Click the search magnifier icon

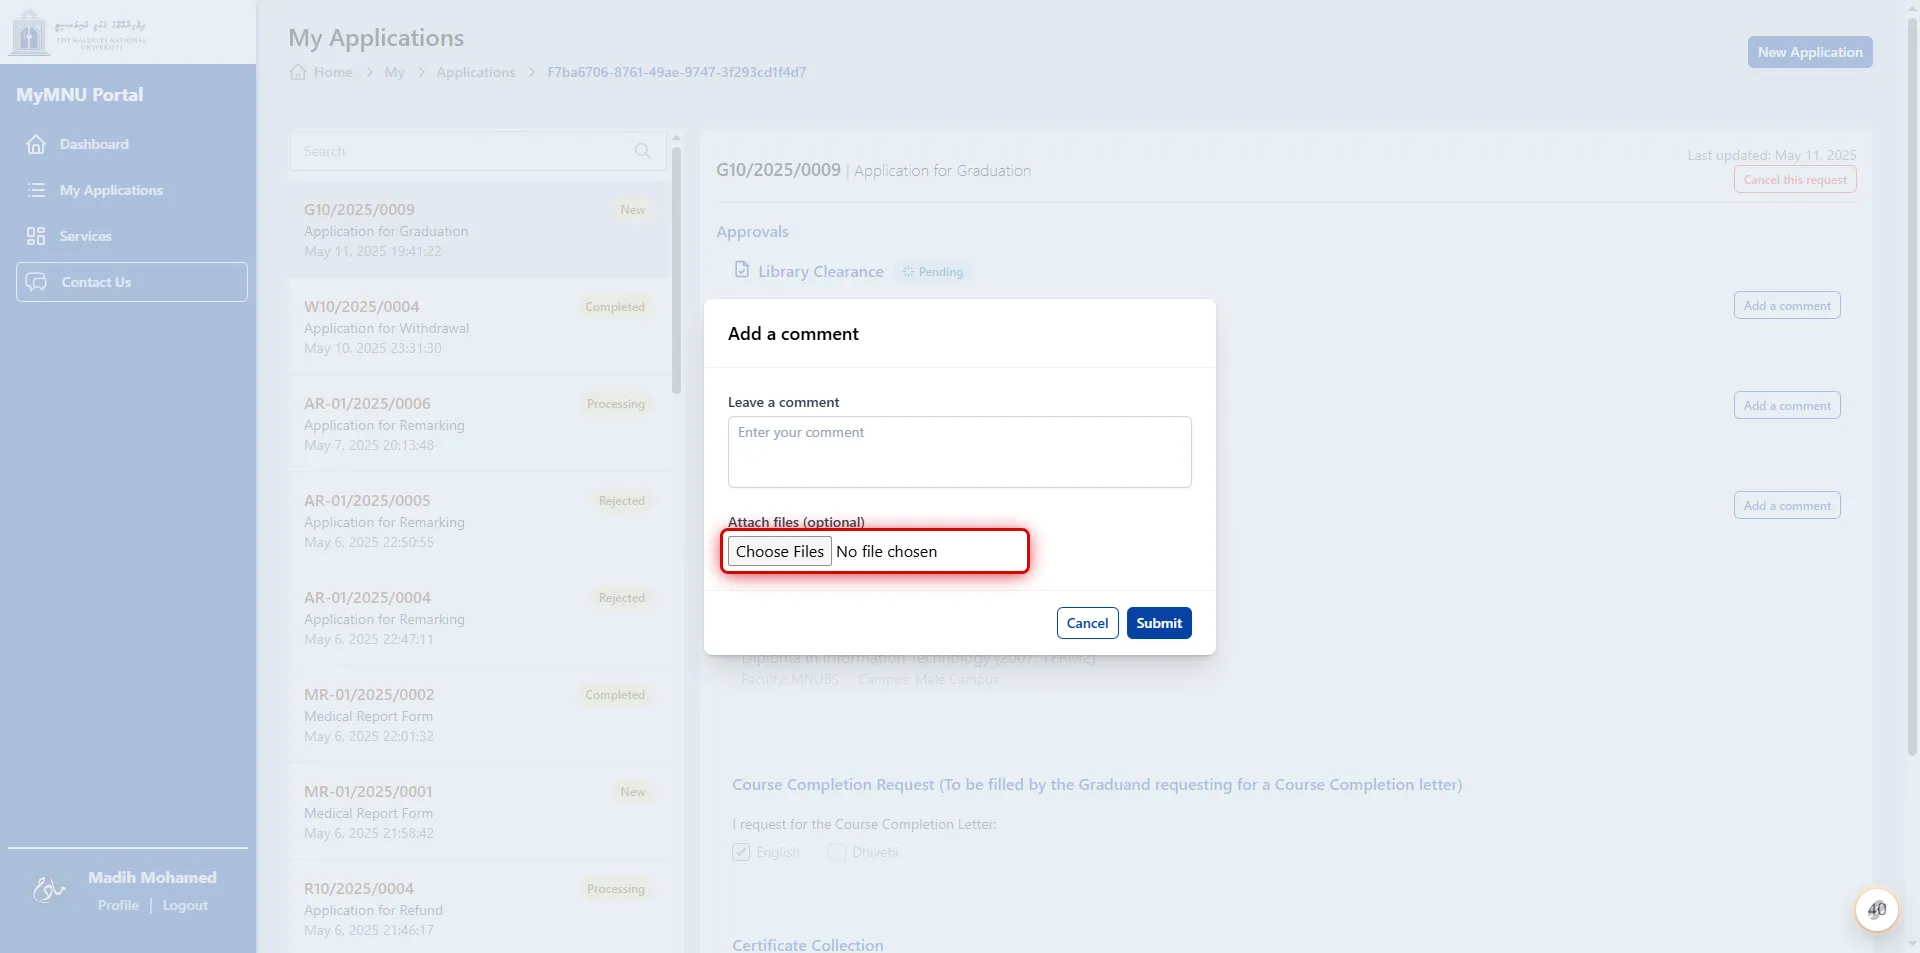(x=643, y=151)
